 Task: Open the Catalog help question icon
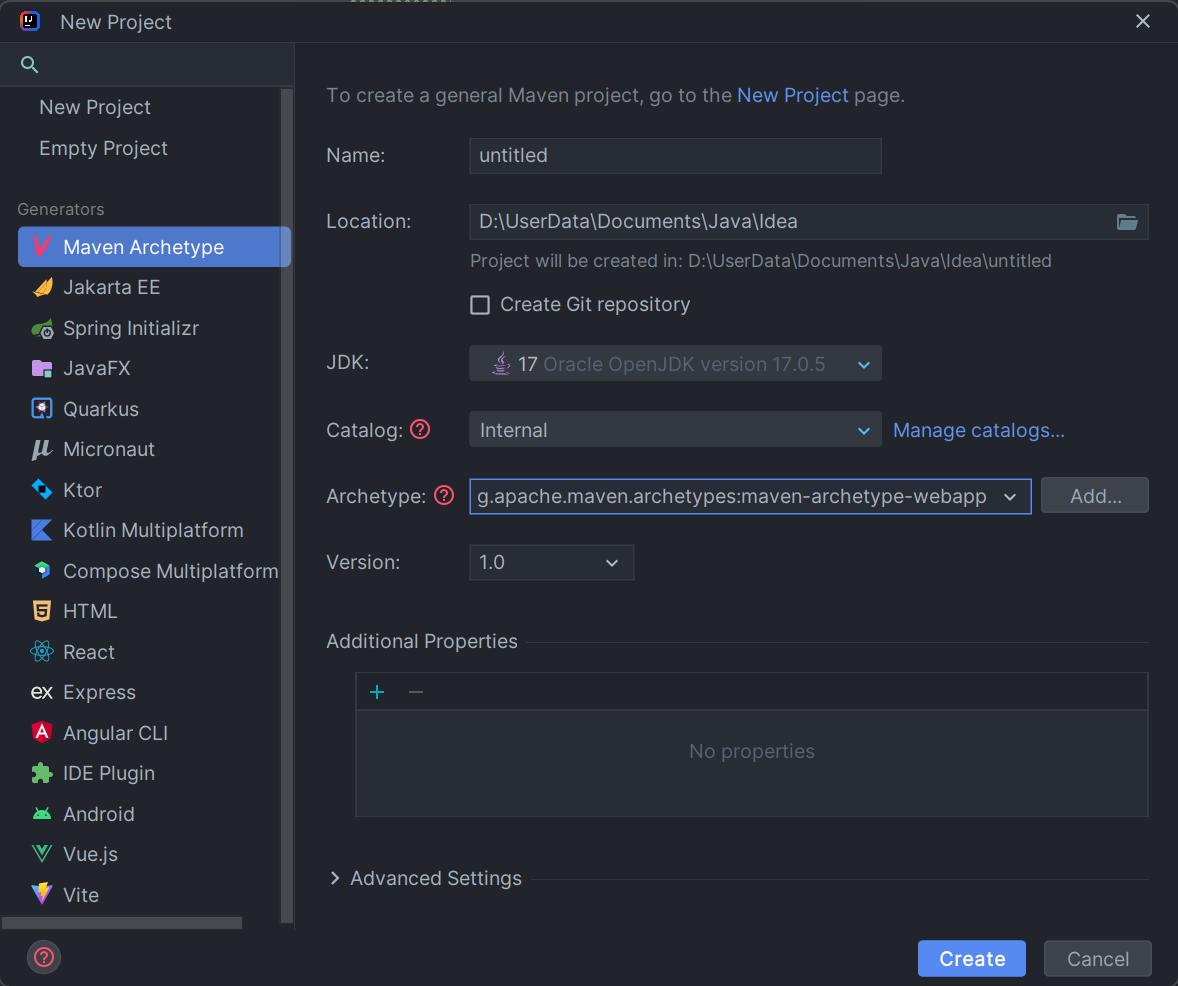point(420,430)
